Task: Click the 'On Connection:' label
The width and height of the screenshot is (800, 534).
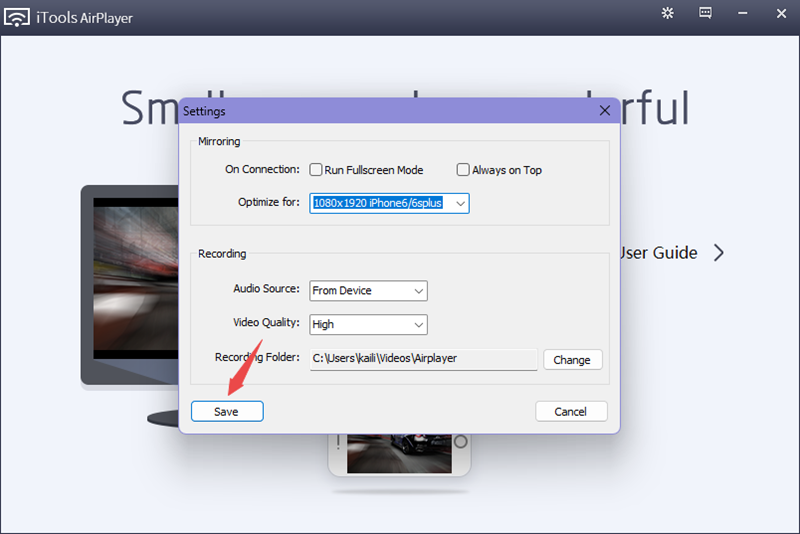Action: 262,169
